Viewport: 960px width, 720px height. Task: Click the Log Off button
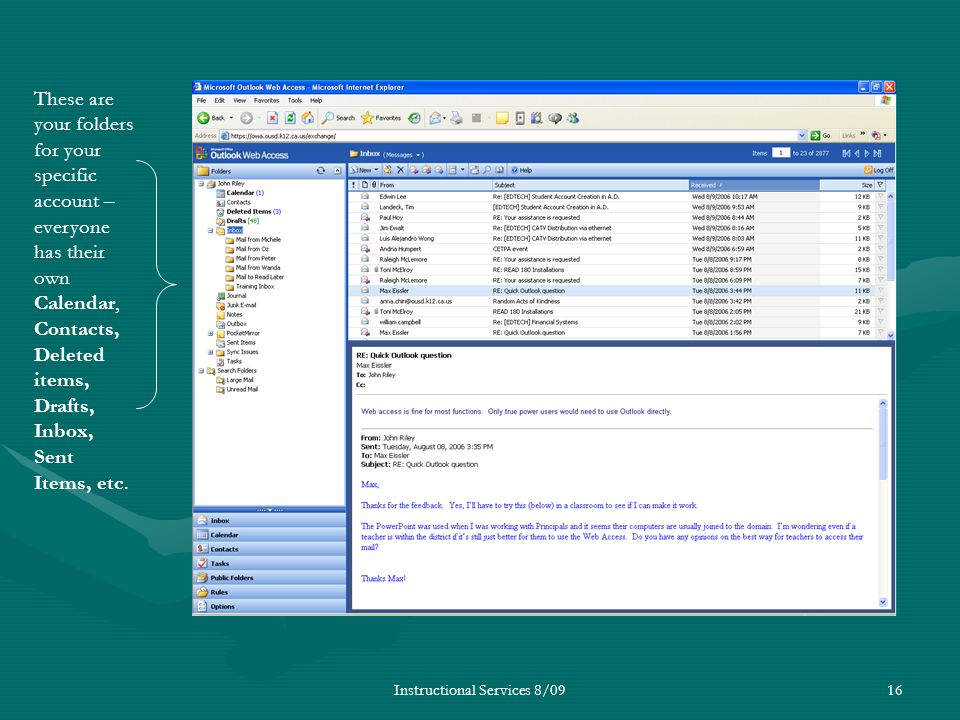pos(879,170)
